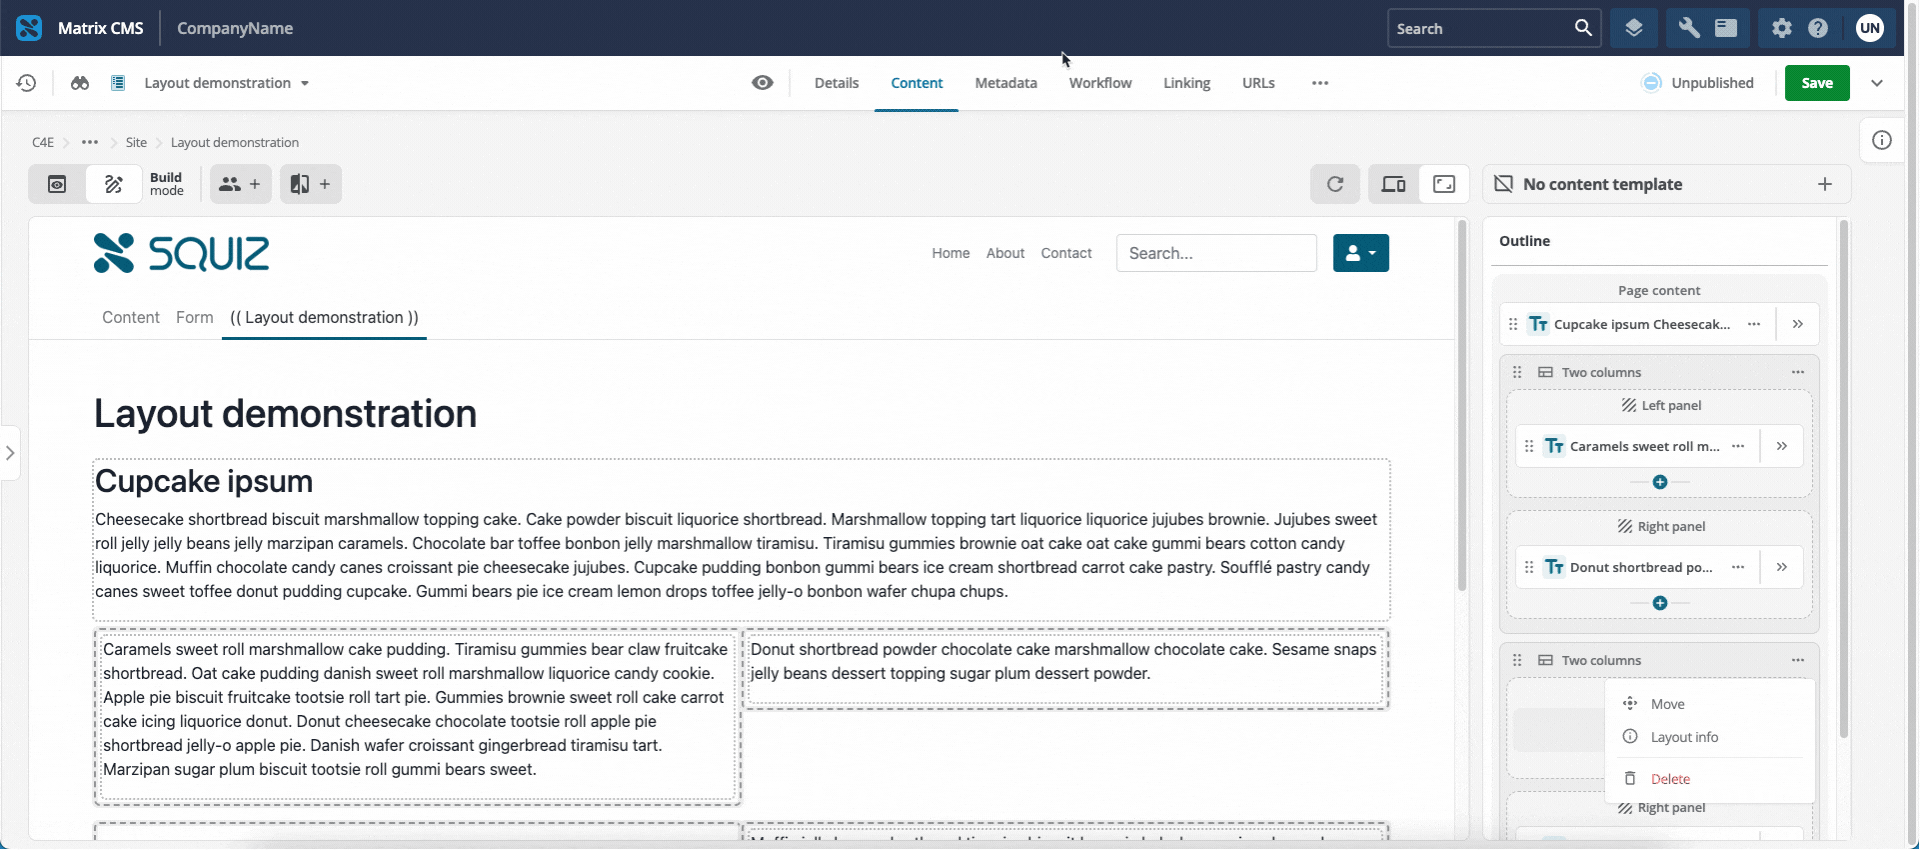Screen dimensions: 1920x850
Task: Select Layout info in context menu
Action: coord(1710,737)
